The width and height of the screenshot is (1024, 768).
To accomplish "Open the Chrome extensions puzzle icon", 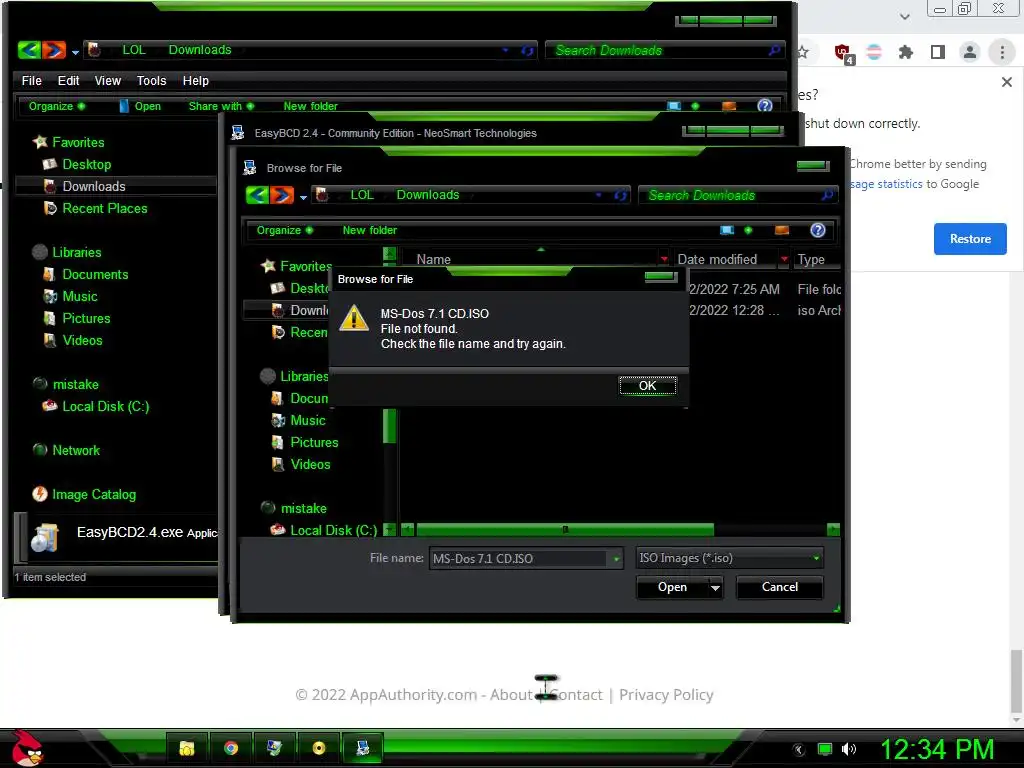I will pos(905,52).
